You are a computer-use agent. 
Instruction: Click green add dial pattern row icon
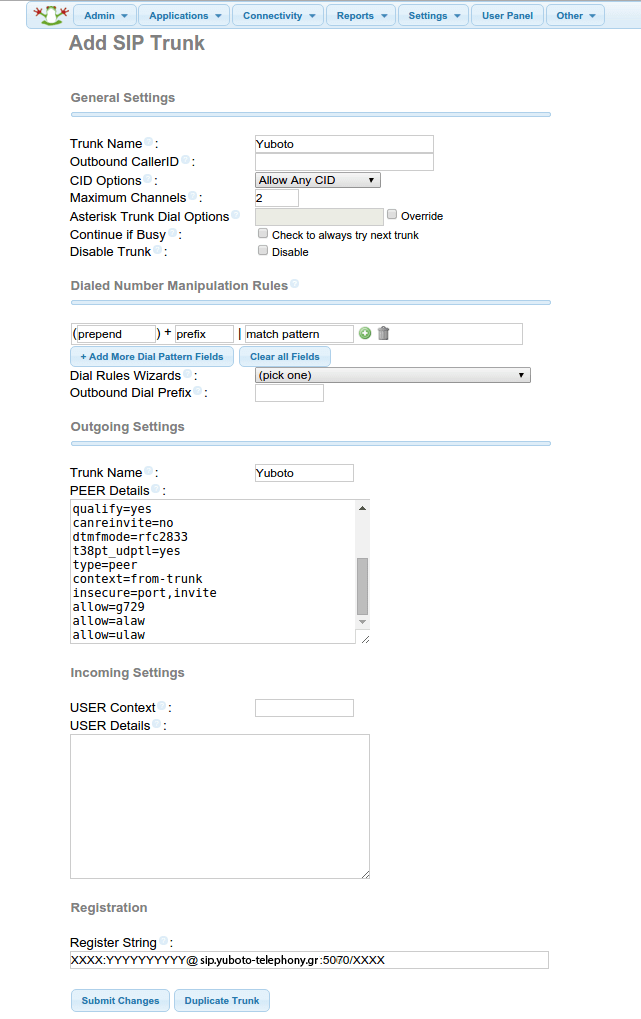tap(365, 333)
